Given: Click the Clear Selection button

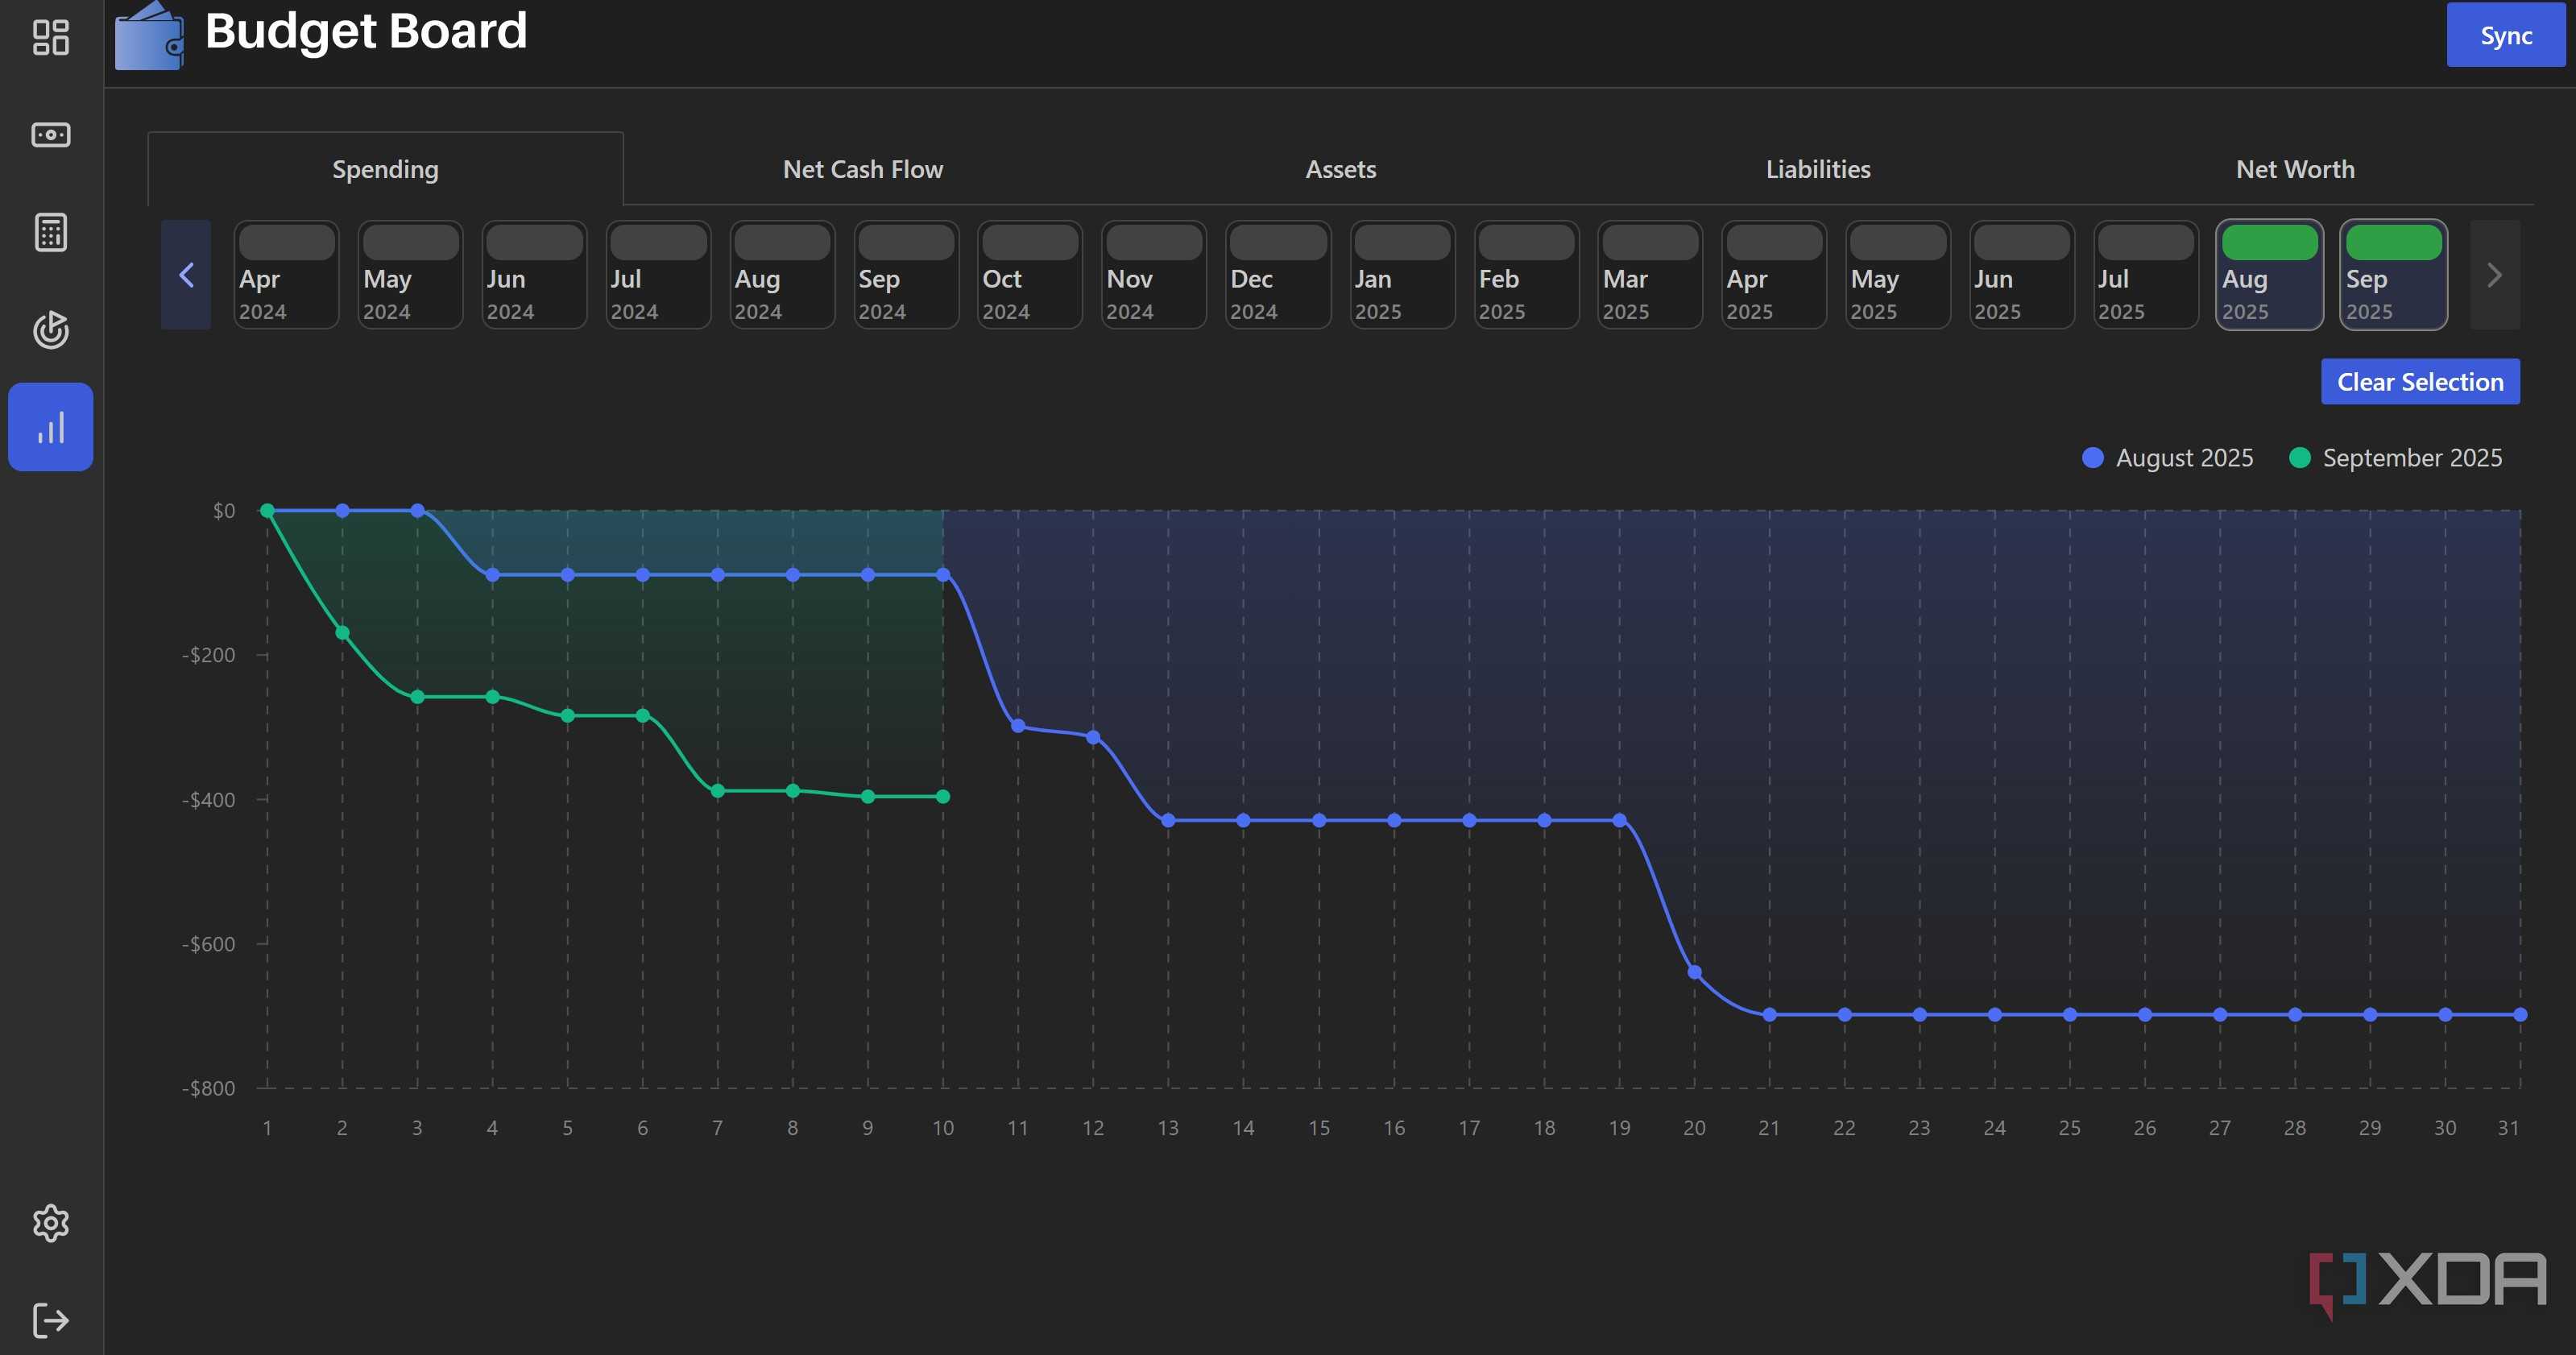Looking at the screenshot, I should coord(2419,381).
